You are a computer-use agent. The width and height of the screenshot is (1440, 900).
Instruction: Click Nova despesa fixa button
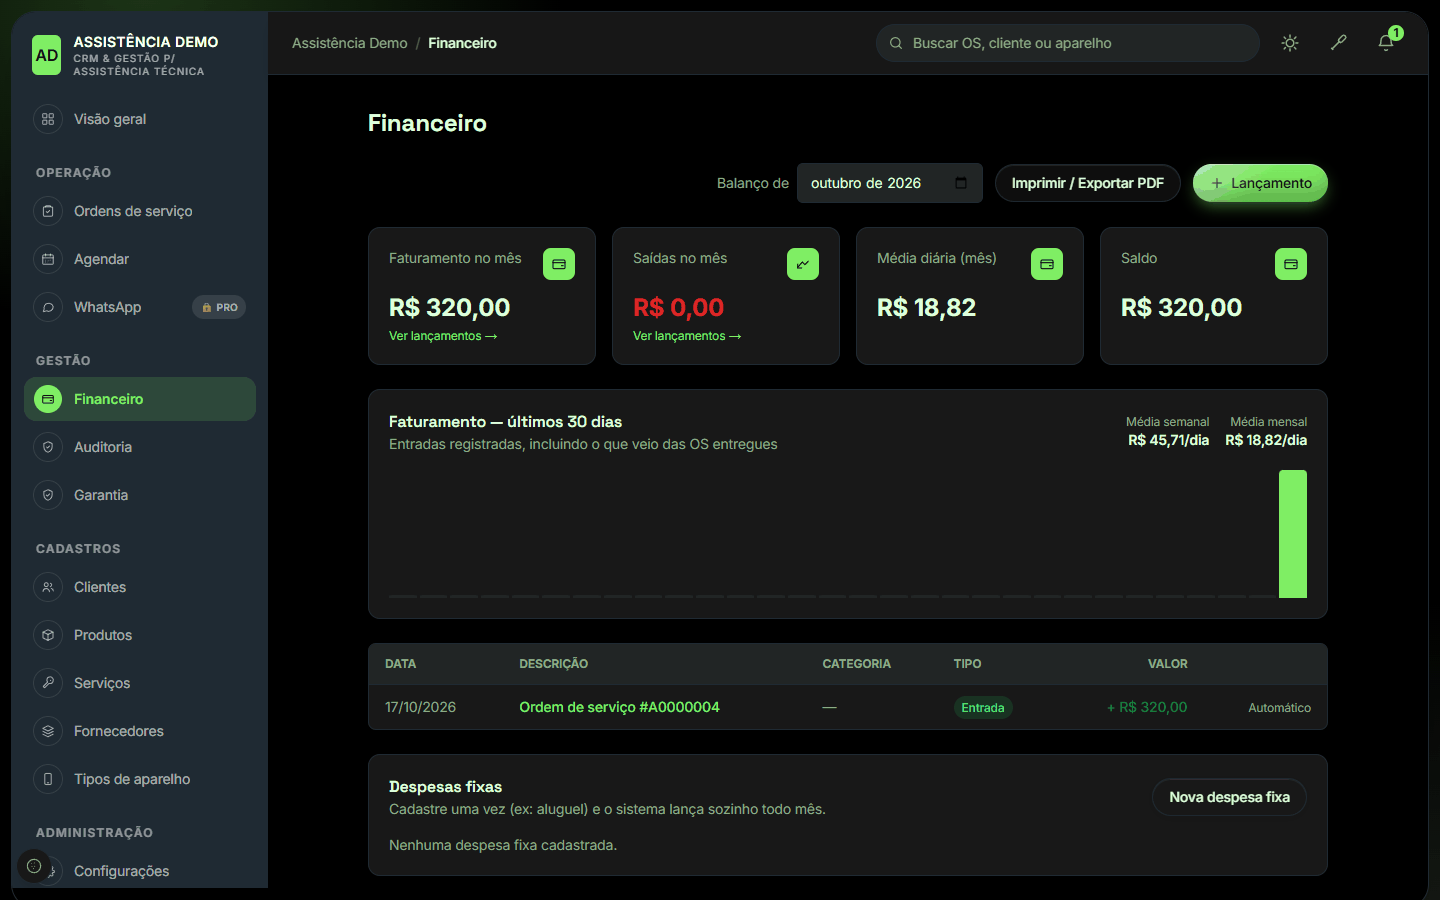(1229, 797)
